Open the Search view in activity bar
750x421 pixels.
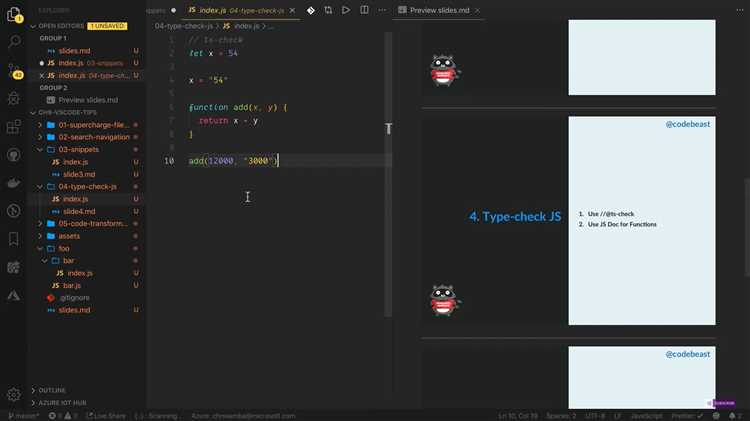(14, 42)
